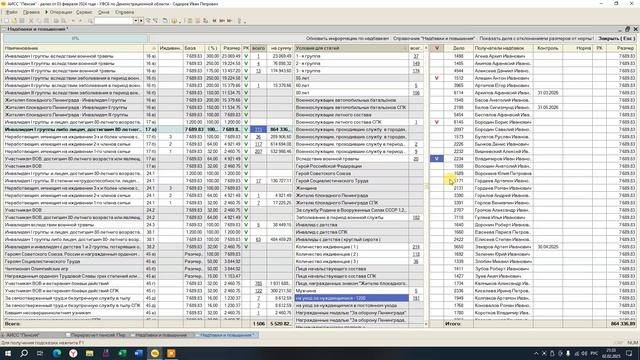The width and height of the screenshot is (640, 360).
Task: Click the Условия для статей column header
Action: pos(351,48)
